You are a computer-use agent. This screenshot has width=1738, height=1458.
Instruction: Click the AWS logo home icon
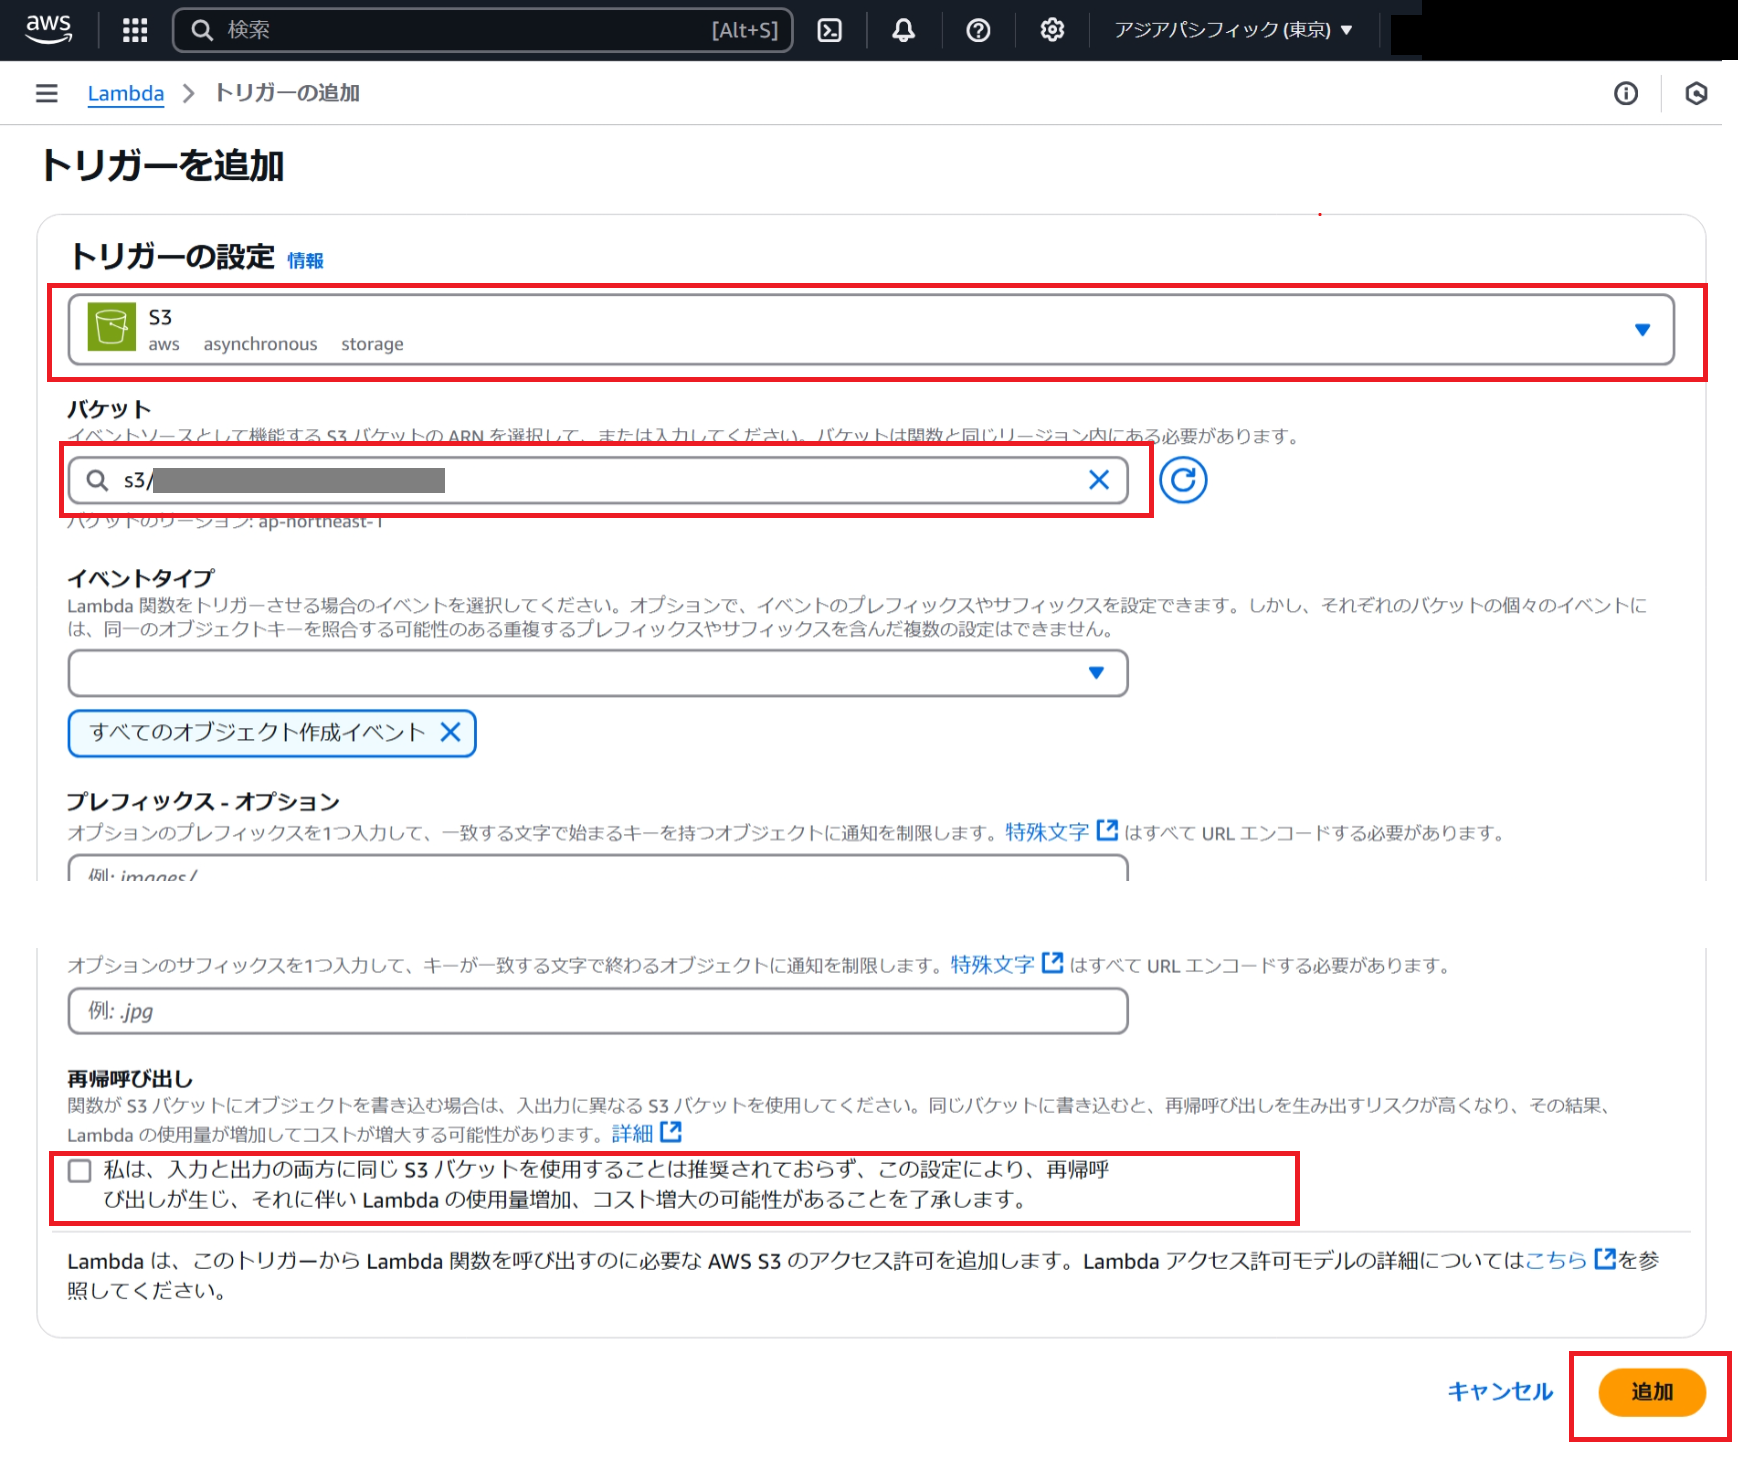(x=48, y=29)
